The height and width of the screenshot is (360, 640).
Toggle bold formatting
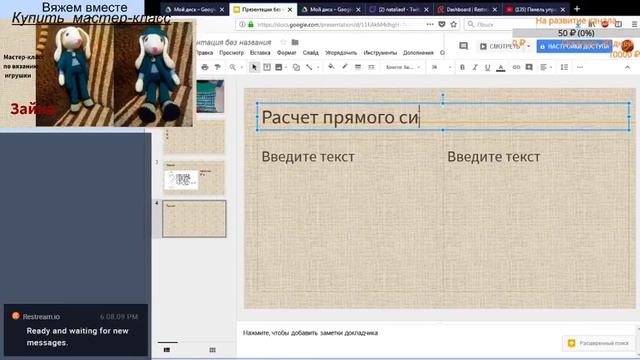pyautogui.click(x=462, y=67)
